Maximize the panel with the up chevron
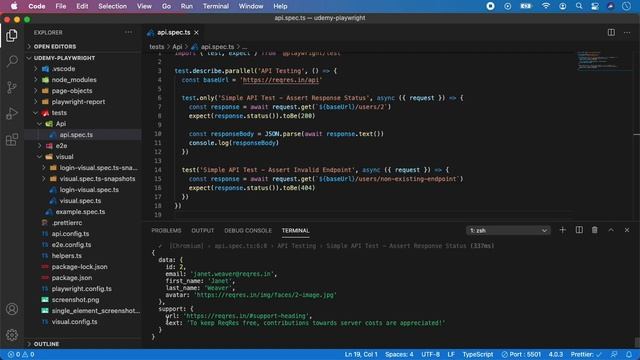Viewport: 640px width, 360px height. pyautogui.click(x=611, y=230)
